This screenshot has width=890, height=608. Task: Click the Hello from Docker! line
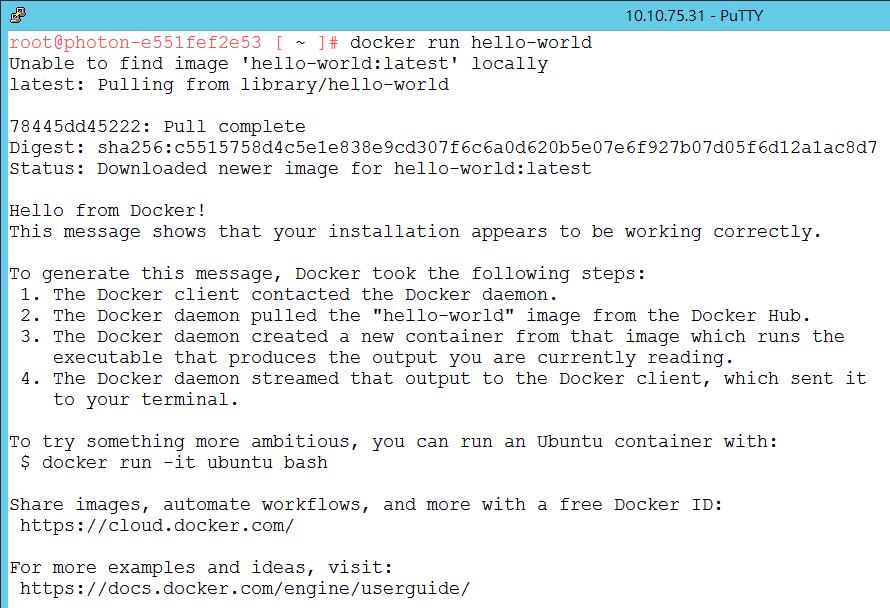pyautogui.click(x=107, y=211)
